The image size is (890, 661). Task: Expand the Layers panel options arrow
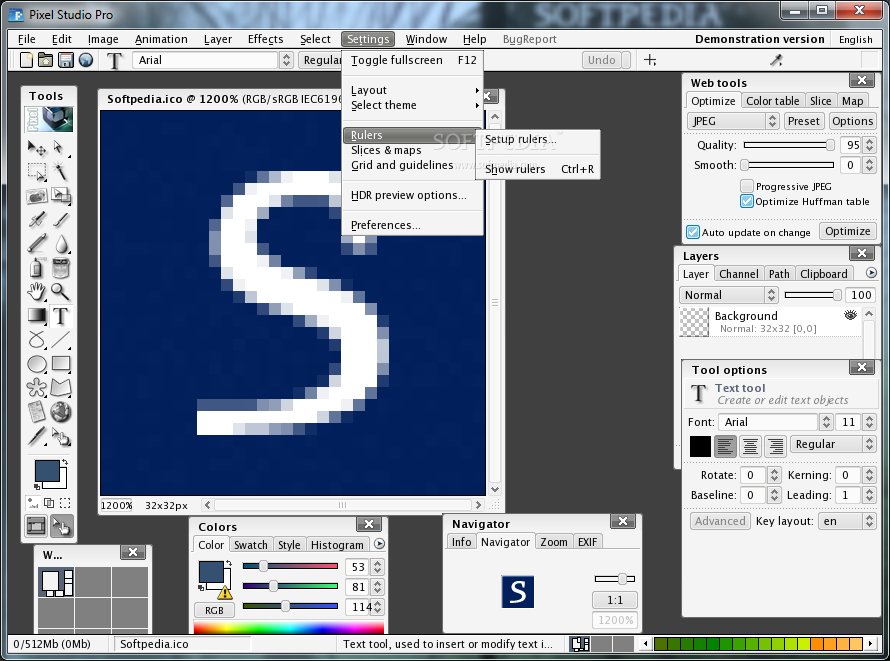pos(871,273)
